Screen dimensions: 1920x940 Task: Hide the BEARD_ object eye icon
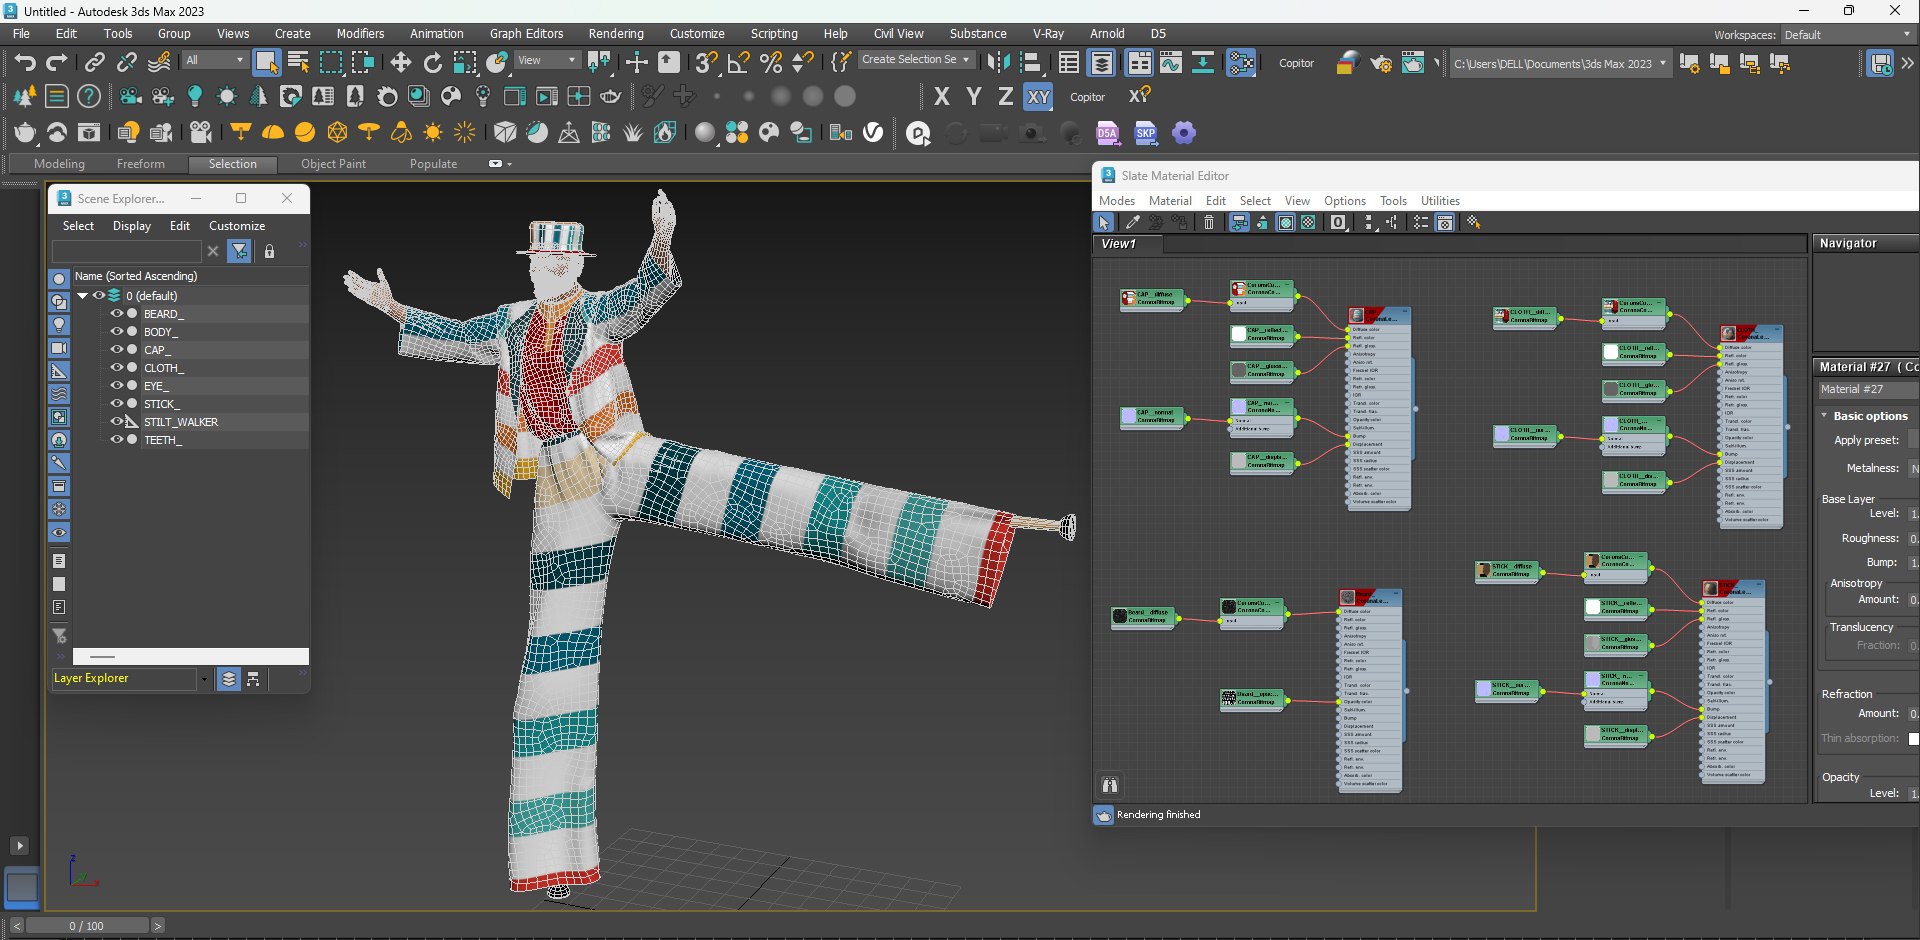click(x=117, y=314)
